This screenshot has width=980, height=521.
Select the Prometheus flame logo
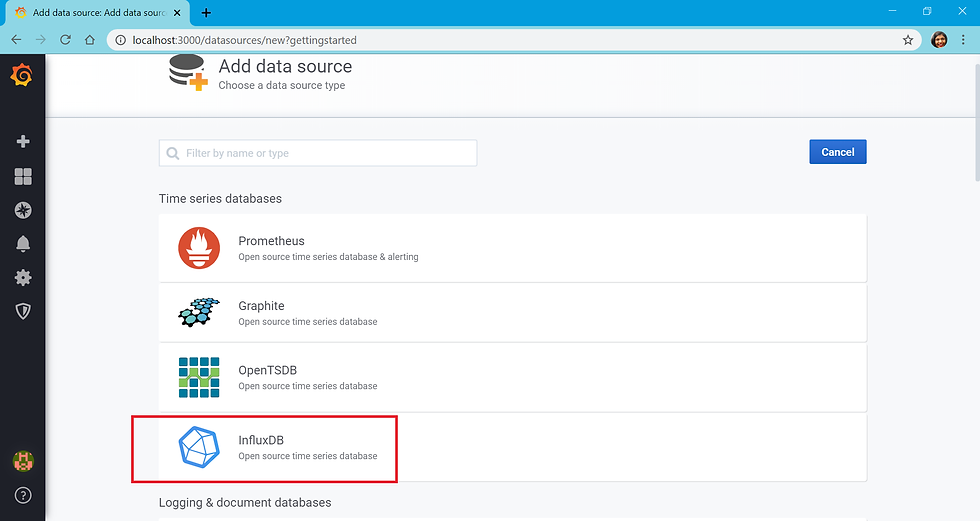coord(199,248)
